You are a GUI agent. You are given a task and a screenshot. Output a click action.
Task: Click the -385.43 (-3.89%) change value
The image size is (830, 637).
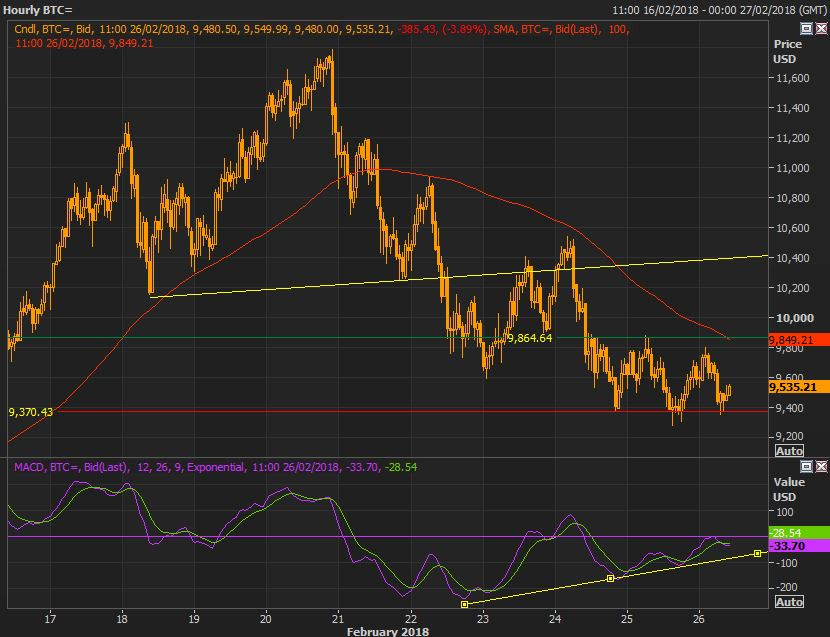pyautogui.click(x=443, y=30)
